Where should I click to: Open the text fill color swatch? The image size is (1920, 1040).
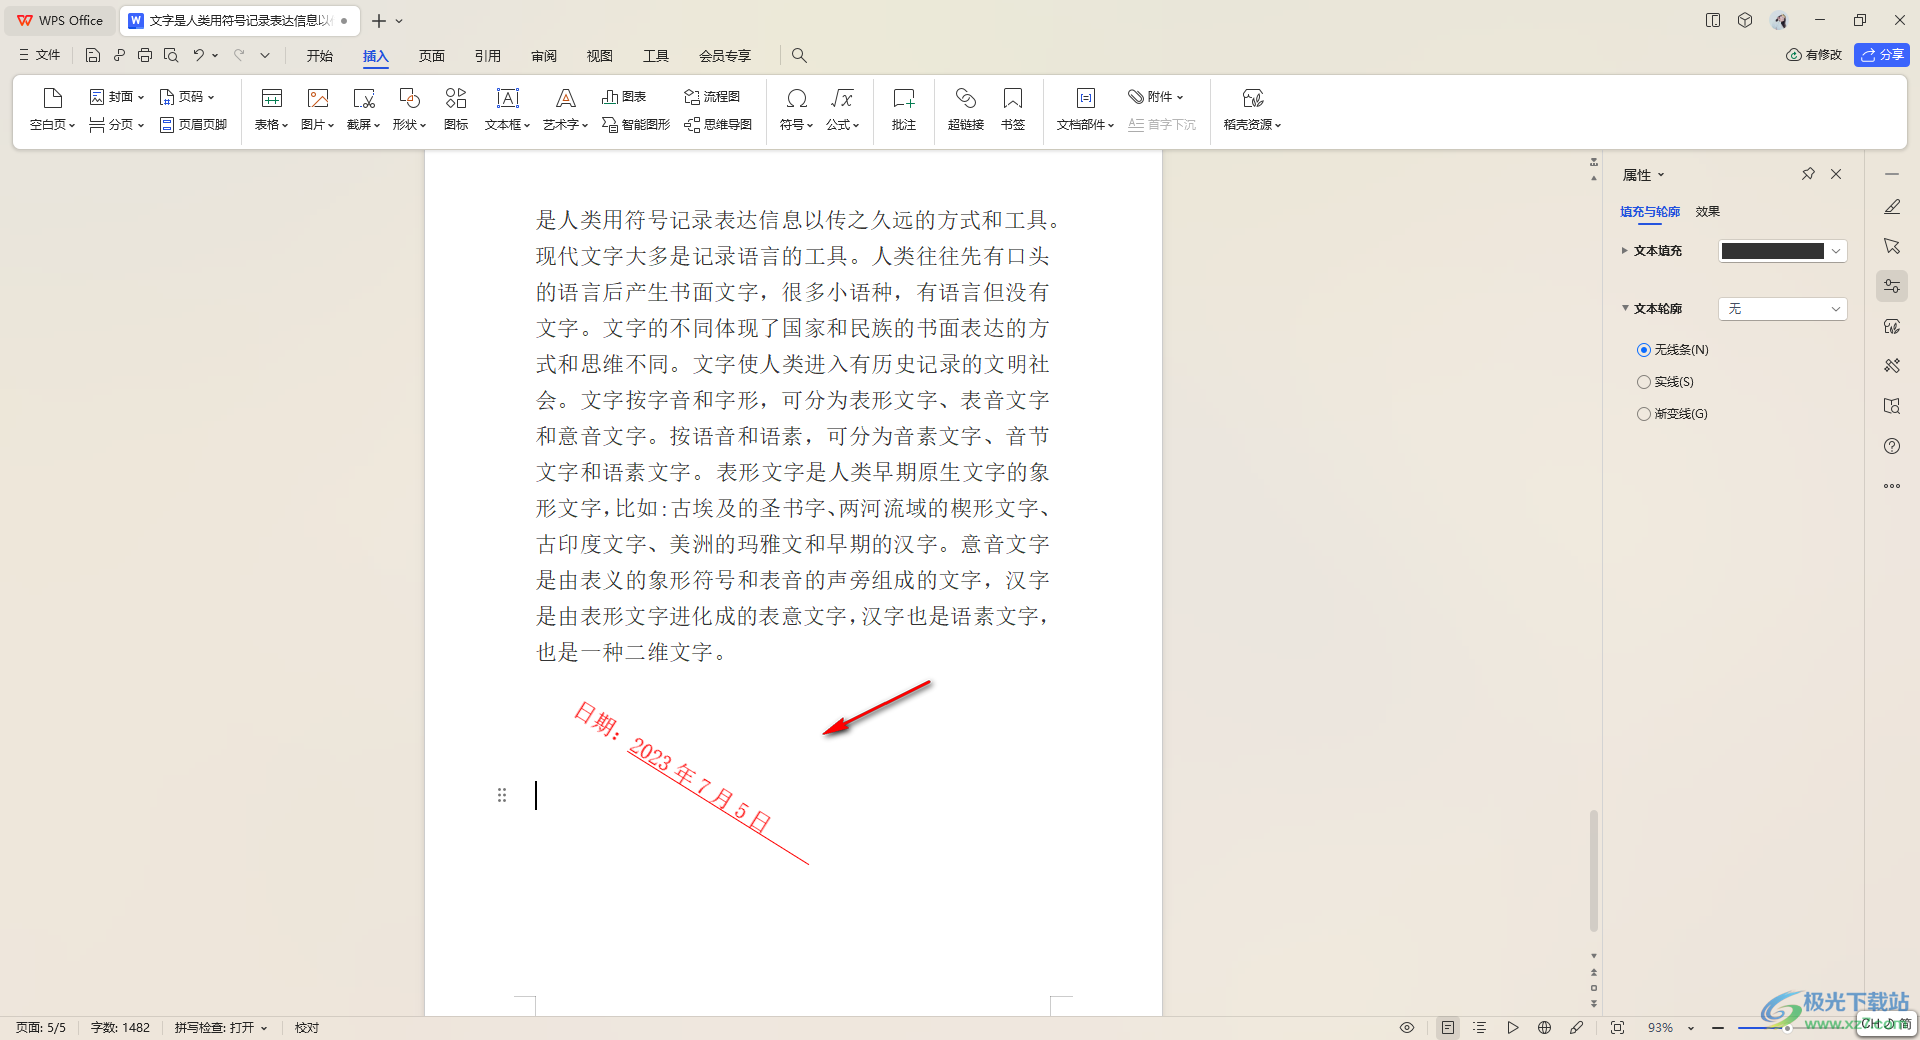tap(1782, 251)
